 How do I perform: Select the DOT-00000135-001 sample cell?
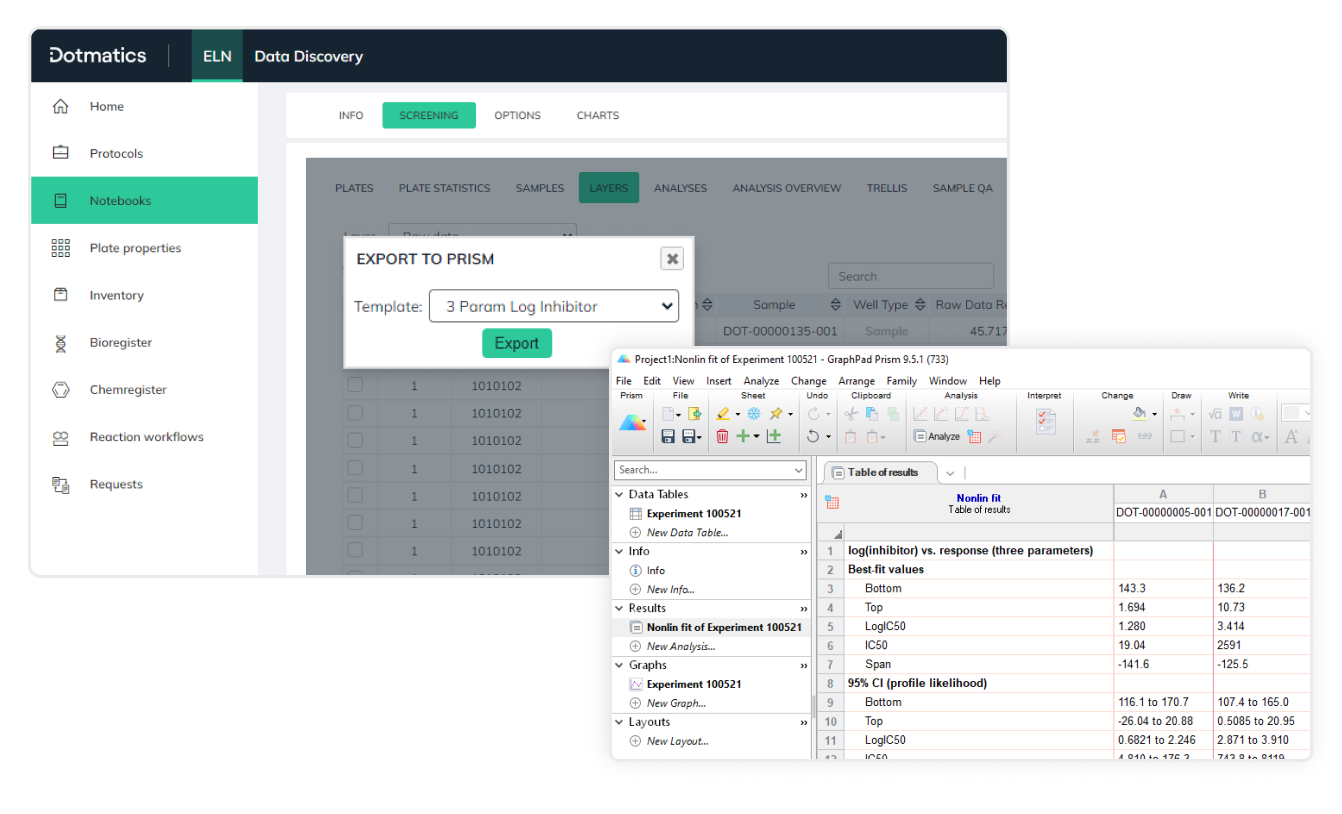point(780,331)
